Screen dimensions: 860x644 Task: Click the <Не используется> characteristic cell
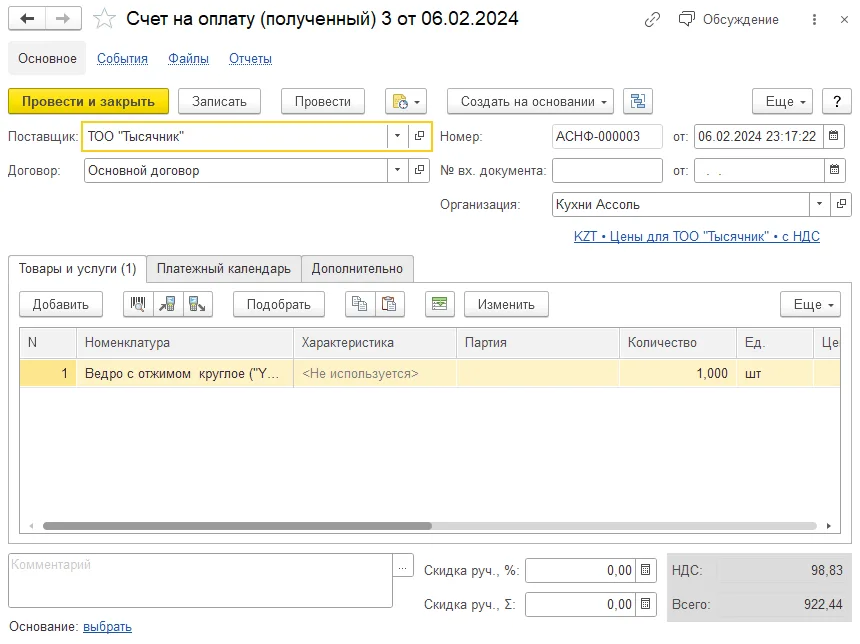(x=375, y=374)
